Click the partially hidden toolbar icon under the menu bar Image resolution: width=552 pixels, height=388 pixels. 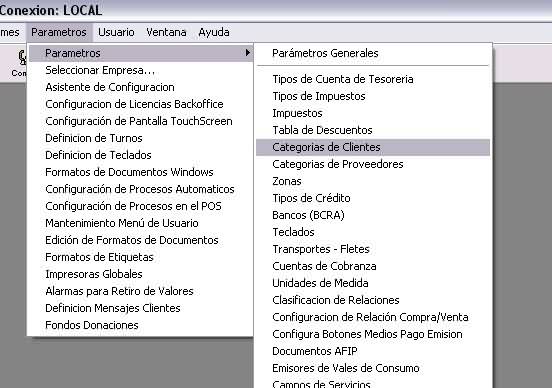click(20, 63)
